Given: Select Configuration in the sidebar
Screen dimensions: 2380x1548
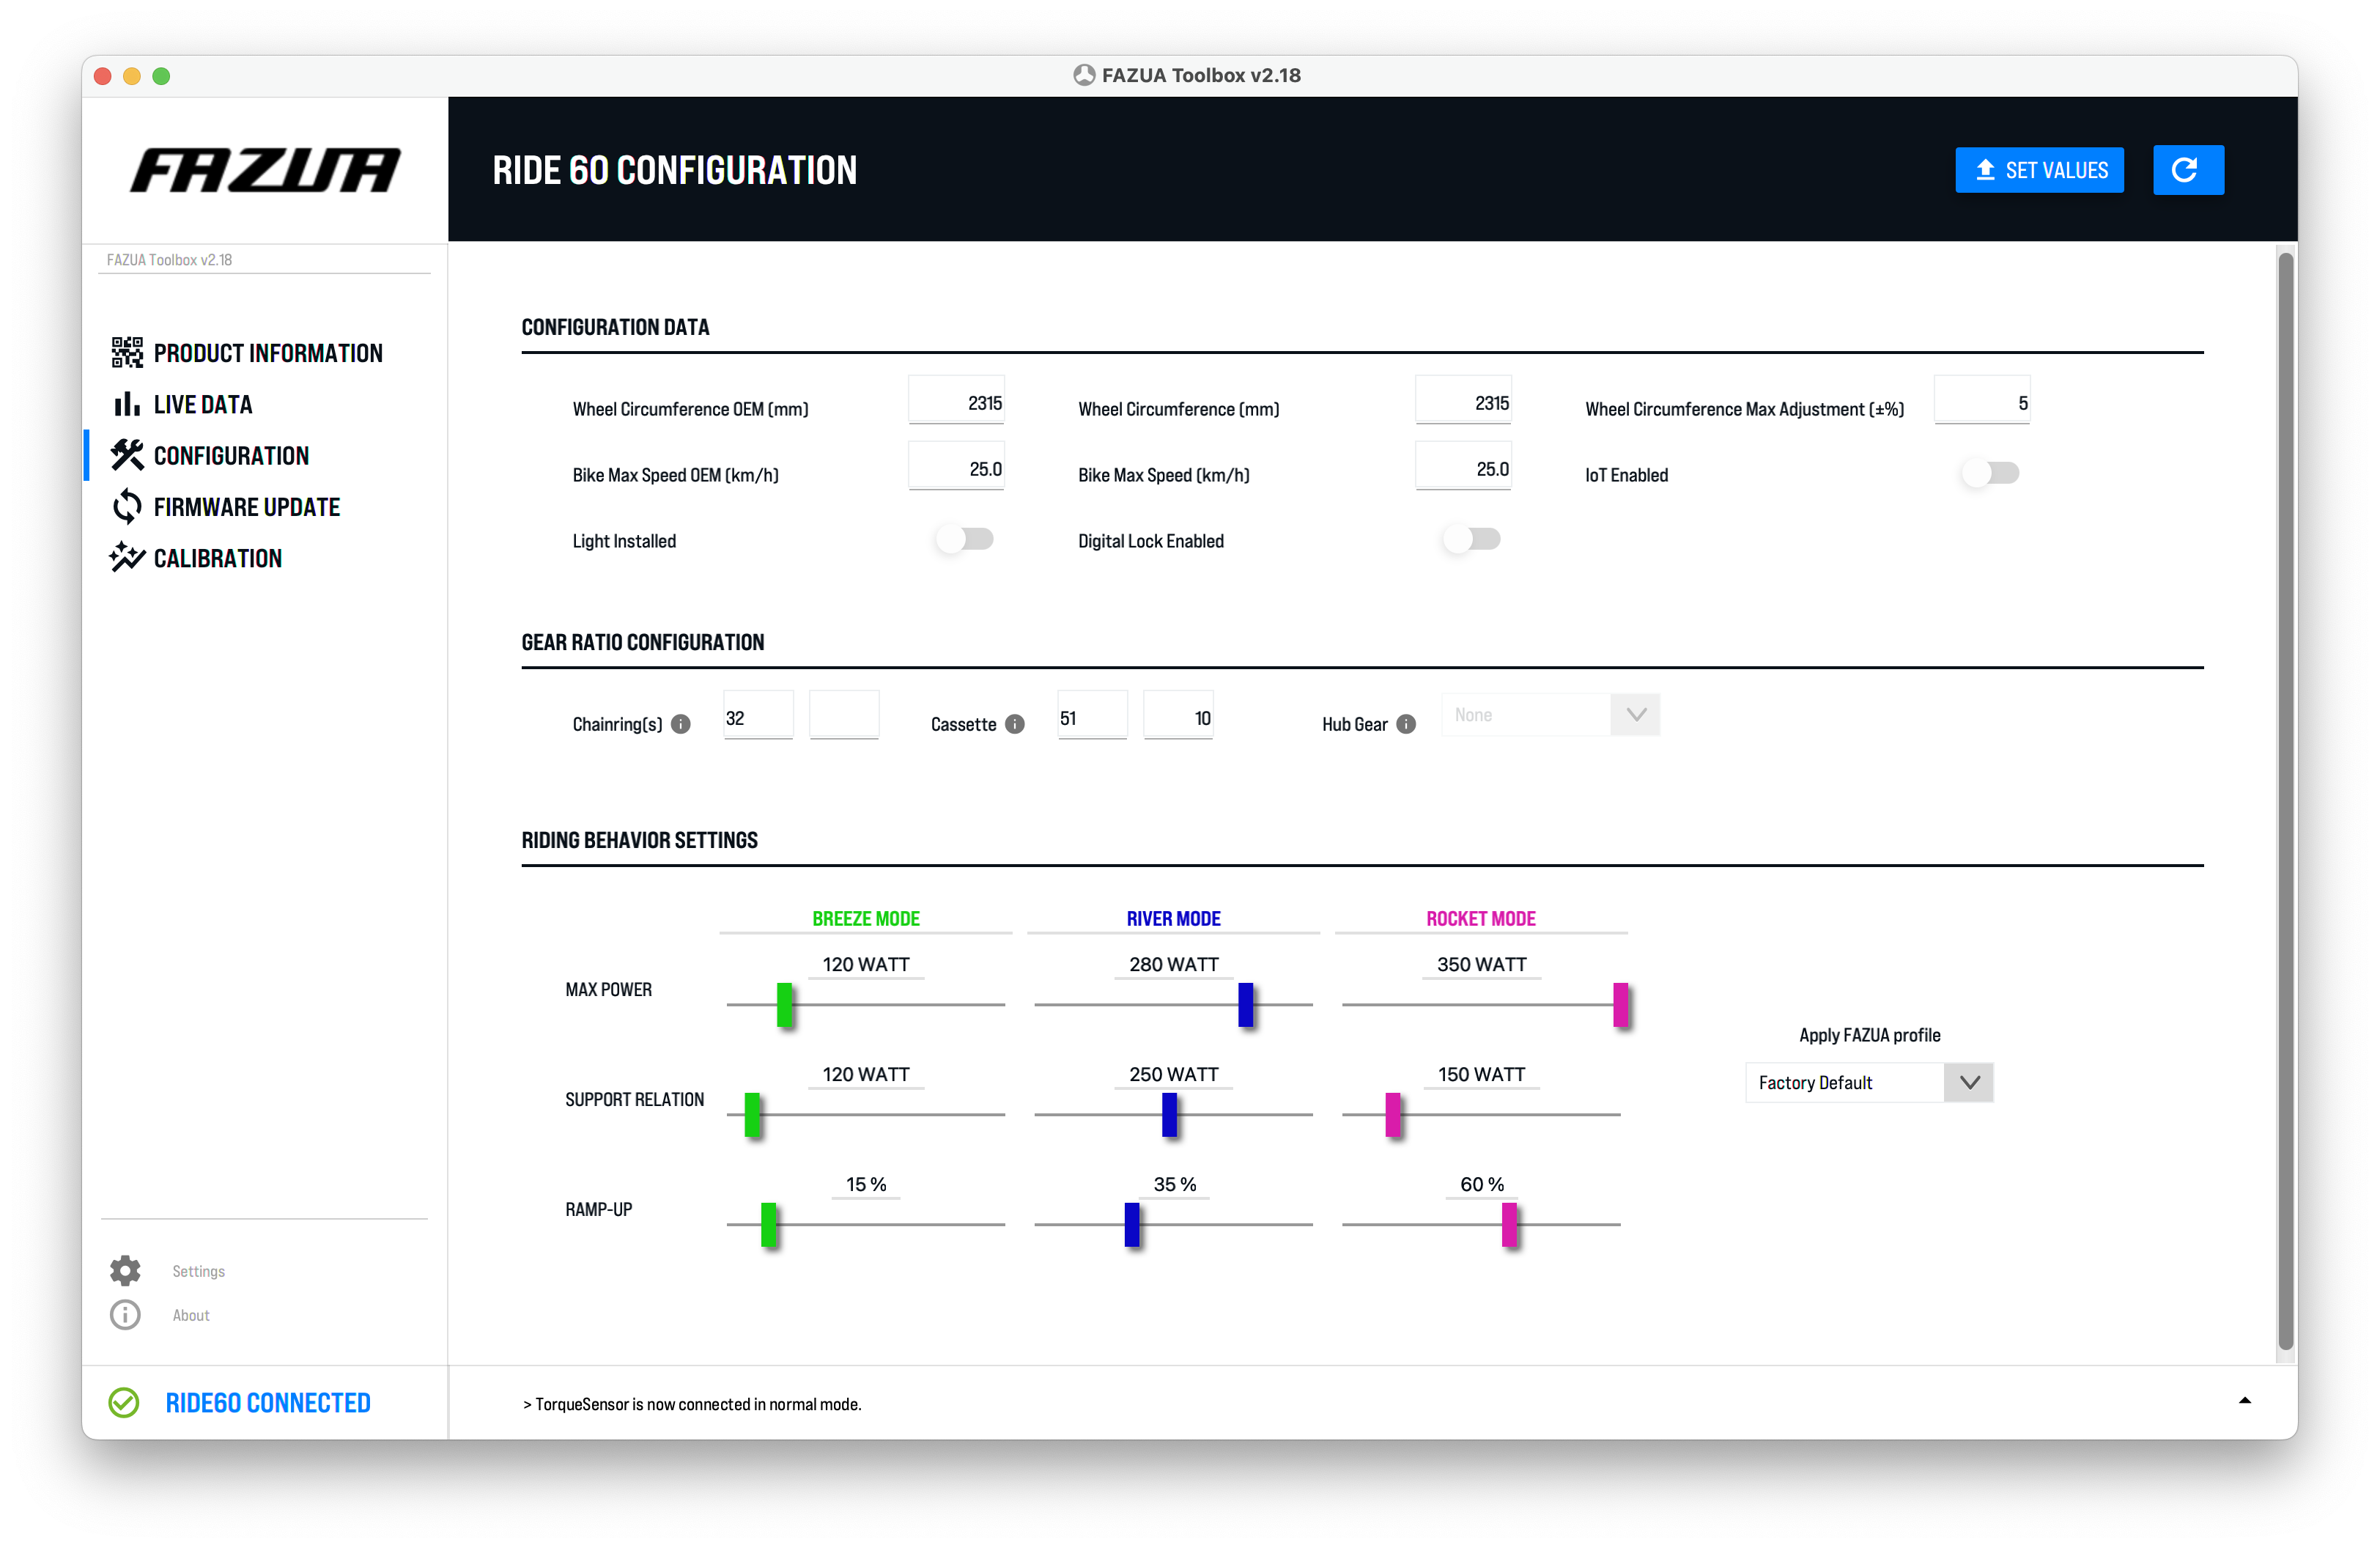Looking at the screenshot, I should 231,455.
